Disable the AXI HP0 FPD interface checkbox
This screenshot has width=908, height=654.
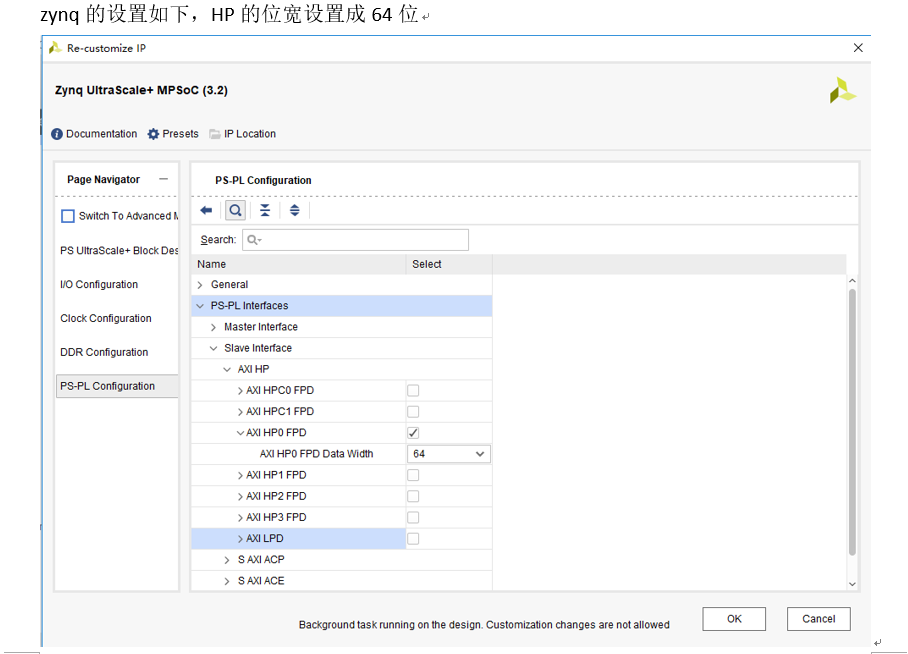[x=413, y=432]
